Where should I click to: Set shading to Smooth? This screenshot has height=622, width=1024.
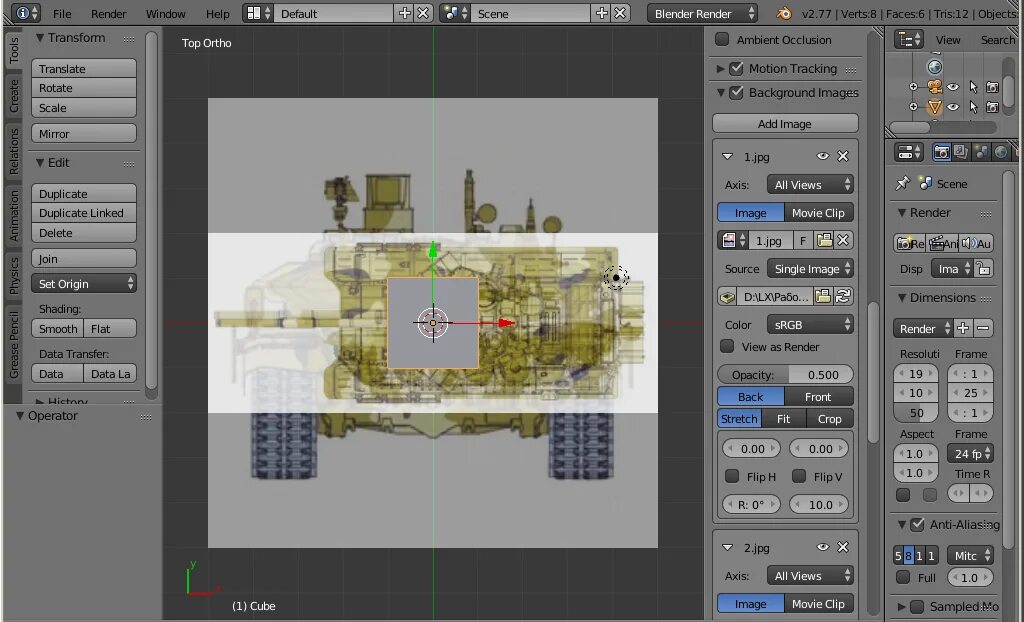pos(57,329)
